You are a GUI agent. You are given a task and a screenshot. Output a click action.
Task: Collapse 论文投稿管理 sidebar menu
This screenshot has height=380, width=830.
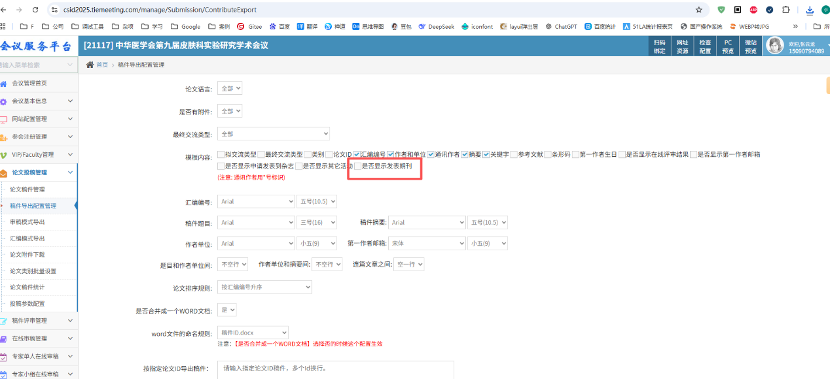(38, 173)
